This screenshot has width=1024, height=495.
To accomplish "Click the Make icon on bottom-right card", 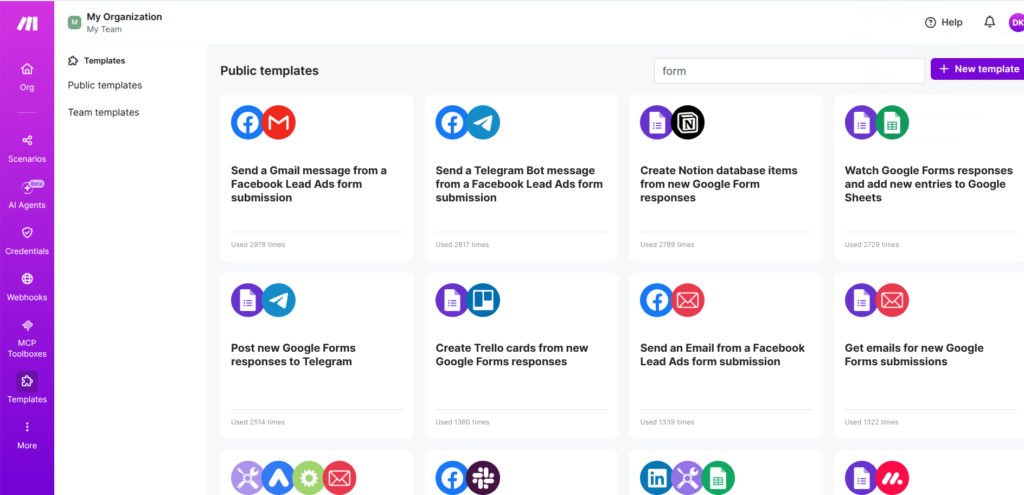I will [x=892, y=478].
